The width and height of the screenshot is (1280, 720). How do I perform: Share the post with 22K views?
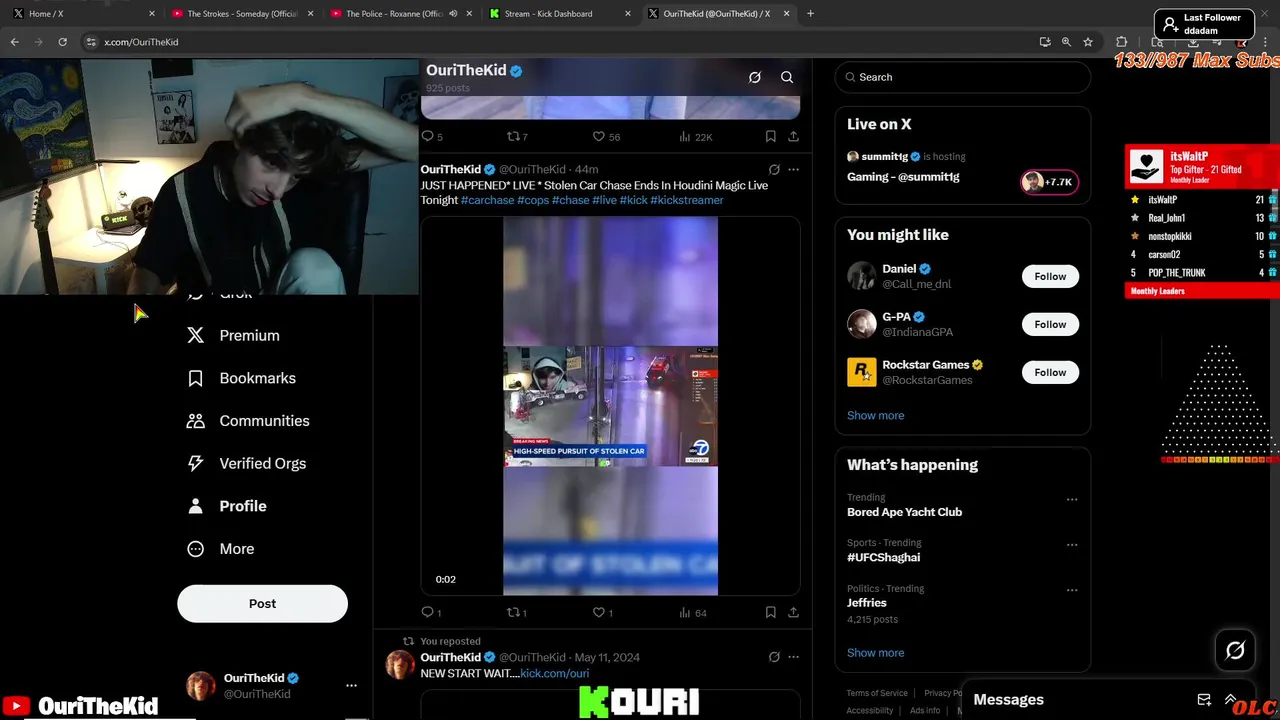(x=793, y=136)
